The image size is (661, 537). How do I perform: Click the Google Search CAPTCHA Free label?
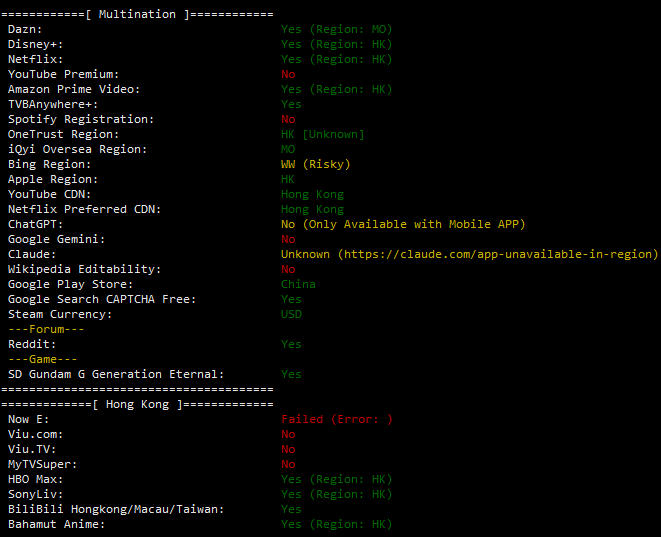click(x=102, y=299)
